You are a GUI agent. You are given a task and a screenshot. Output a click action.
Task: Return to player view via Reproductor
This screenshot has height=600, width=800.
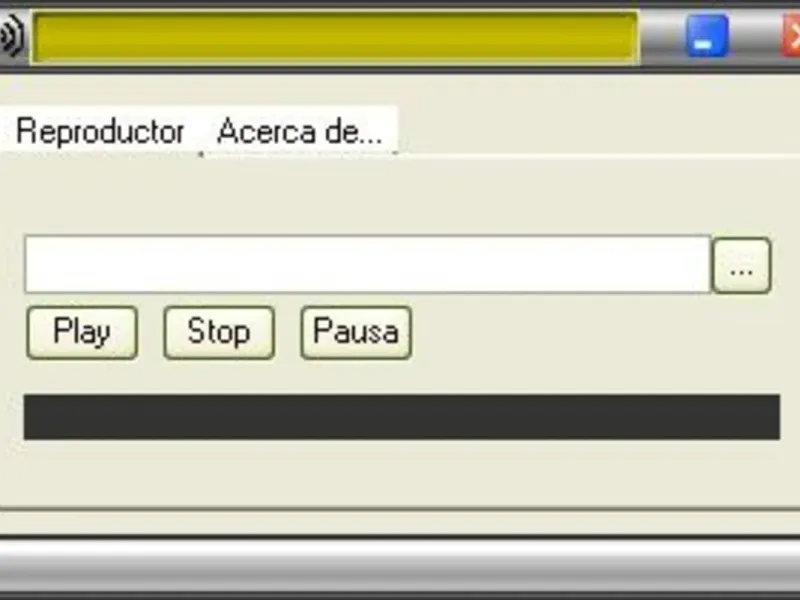click(100, 131)
